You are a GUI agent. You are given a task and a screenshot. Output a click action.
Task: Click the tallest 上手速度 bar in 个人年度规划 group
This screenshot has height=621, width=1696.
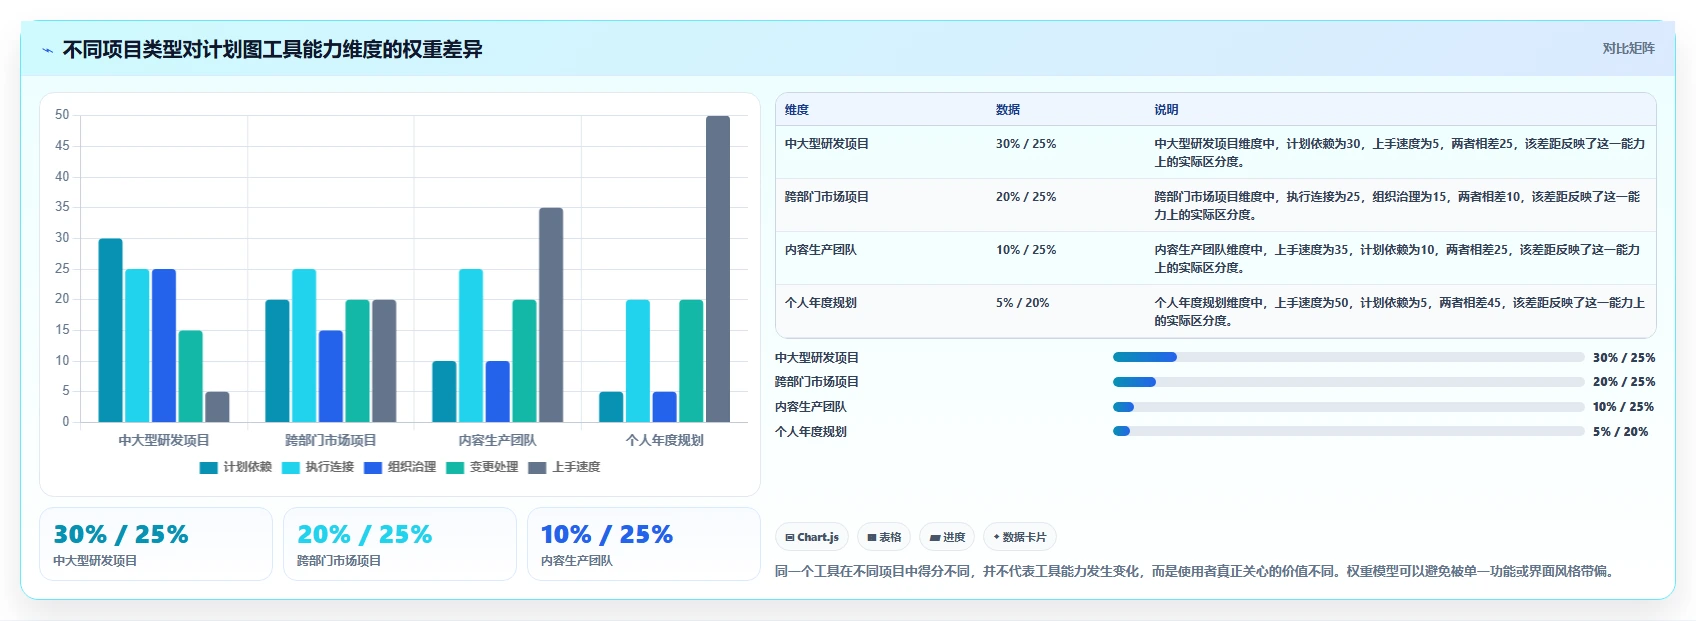[x=718, y=269]
